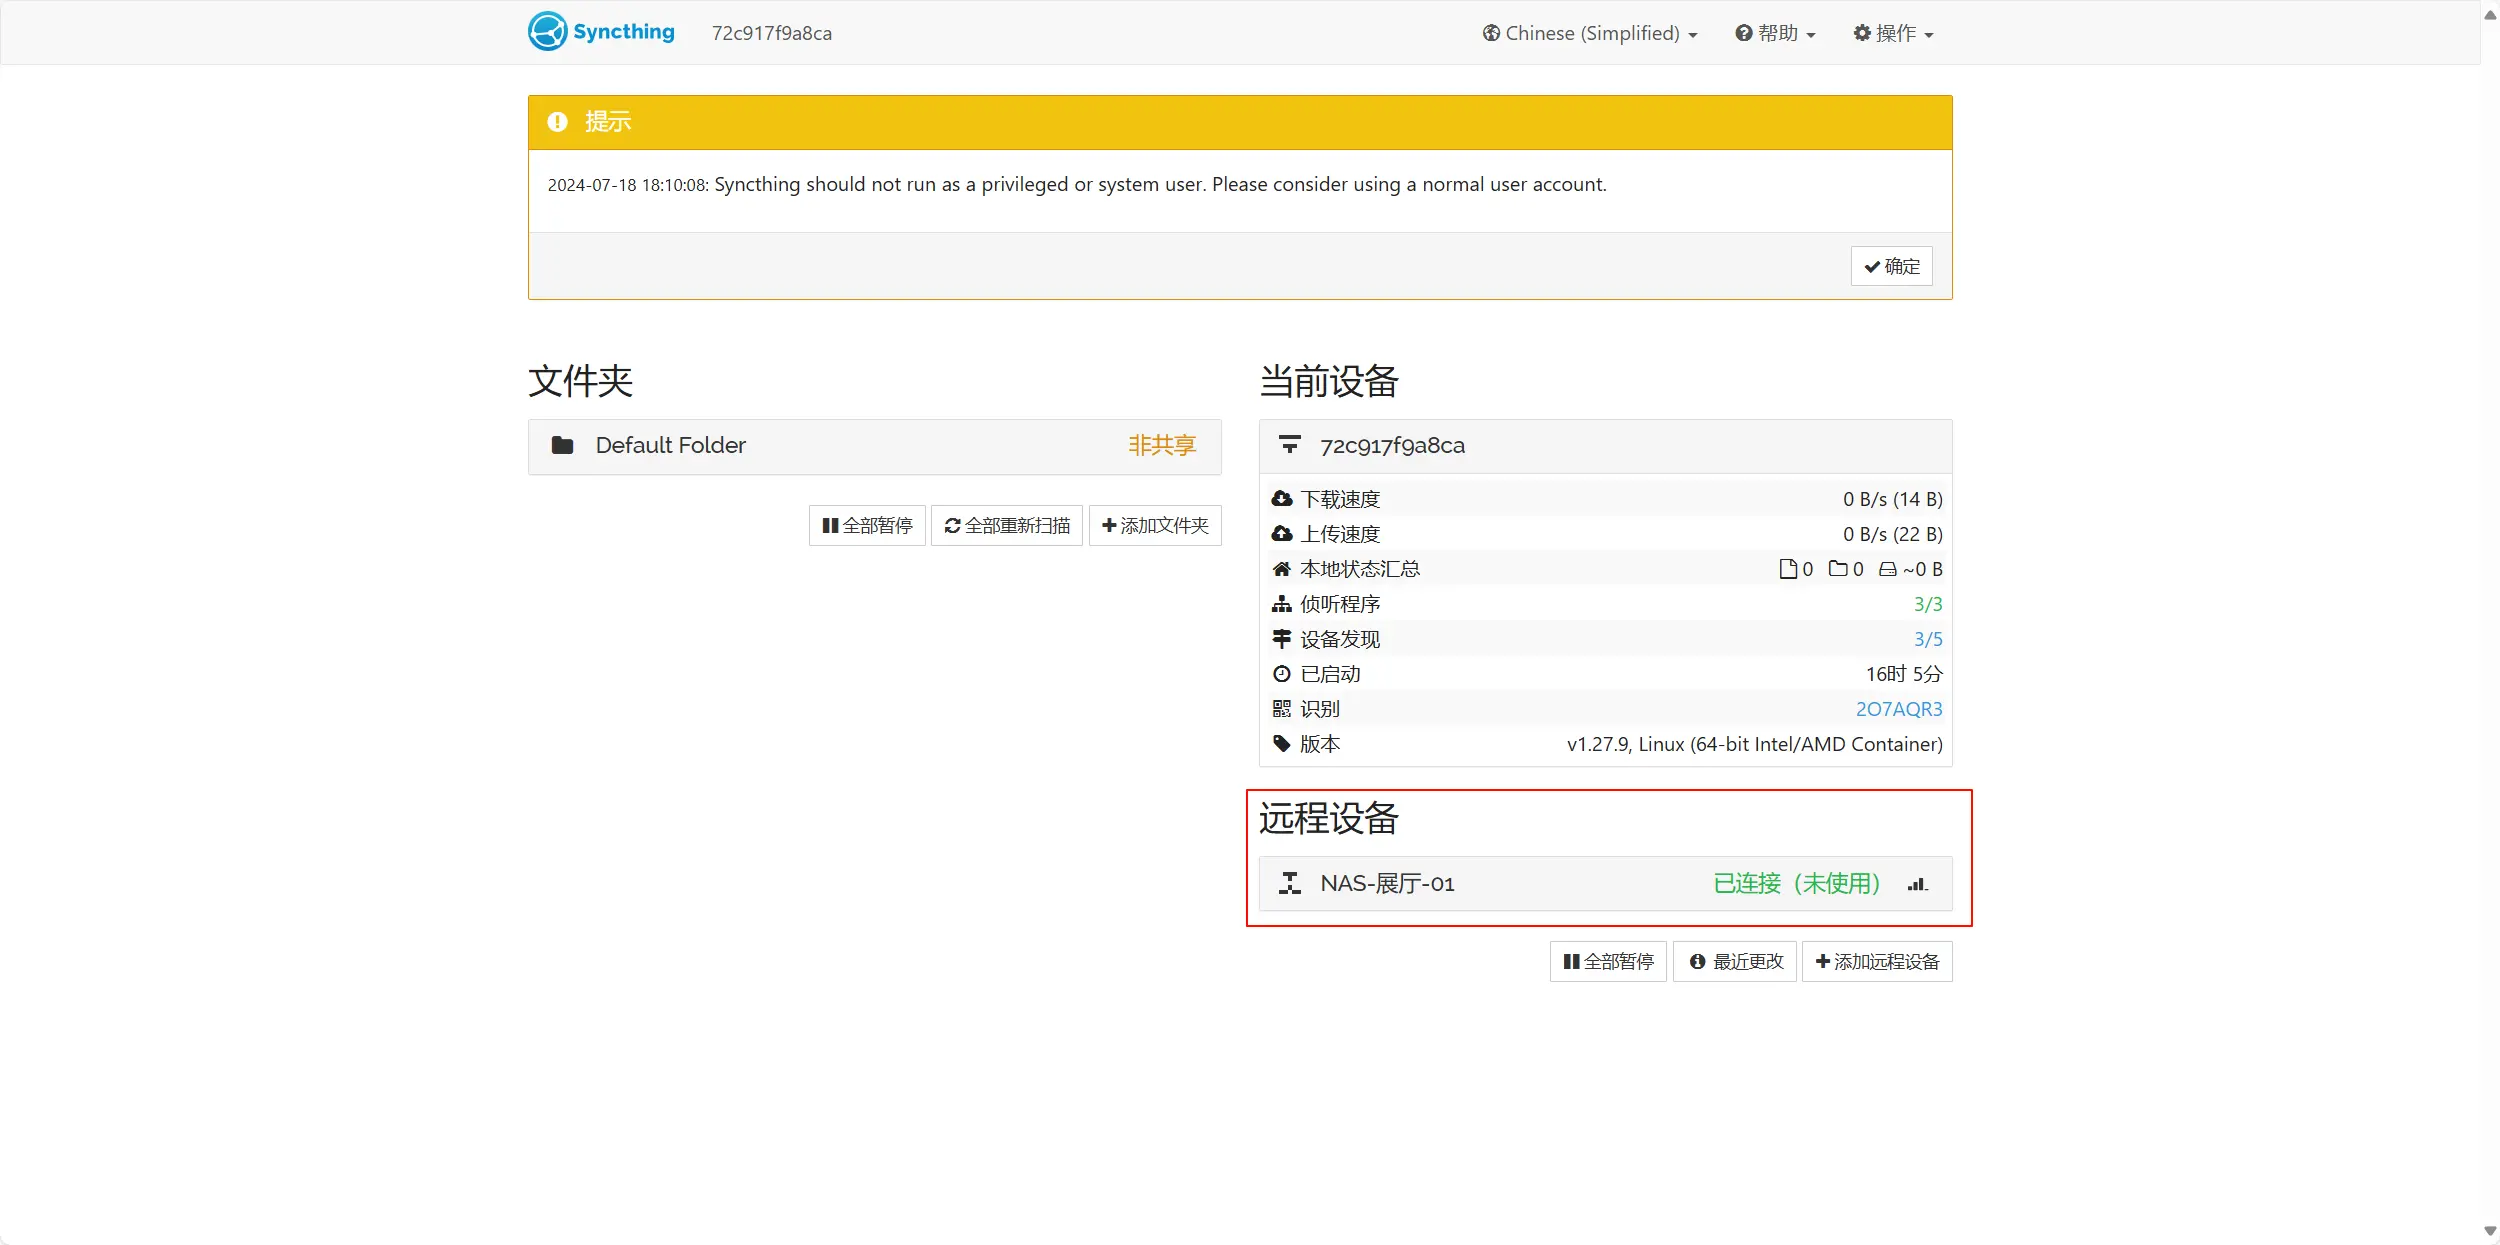The image size is (2500, 1245).
Task: Click the 添加远程设备 add remote device button
Action: (1876, 962)
